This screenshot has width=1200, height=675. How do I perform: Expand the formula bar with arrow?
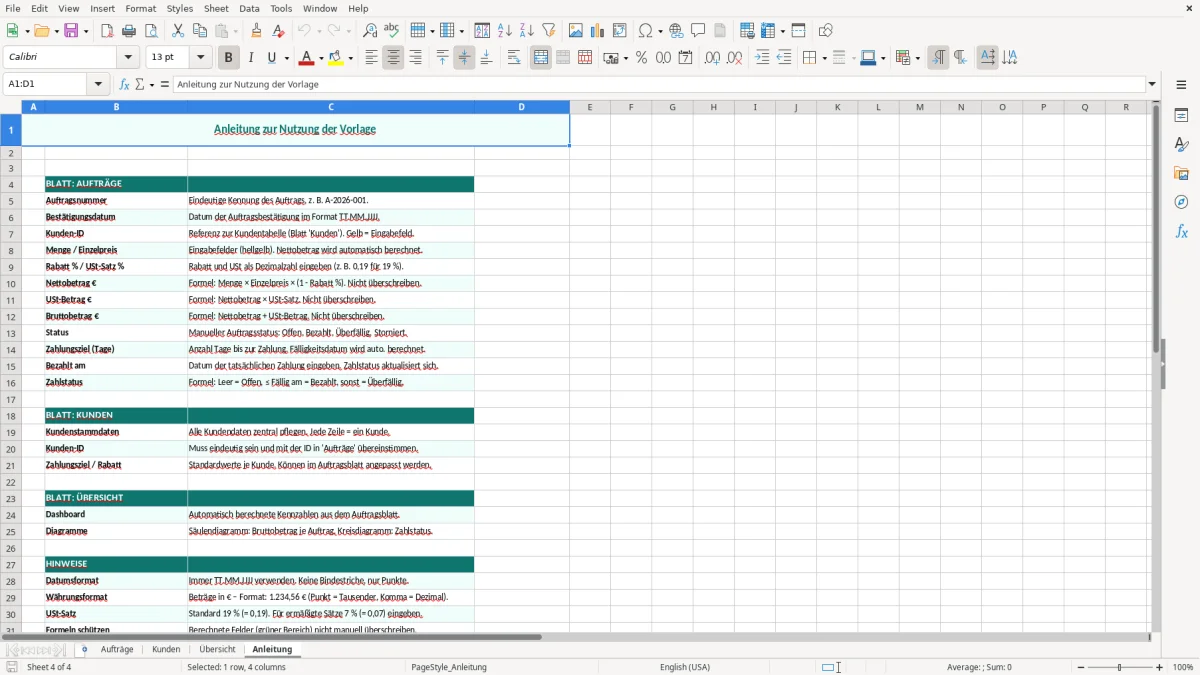click(1152, 85)
